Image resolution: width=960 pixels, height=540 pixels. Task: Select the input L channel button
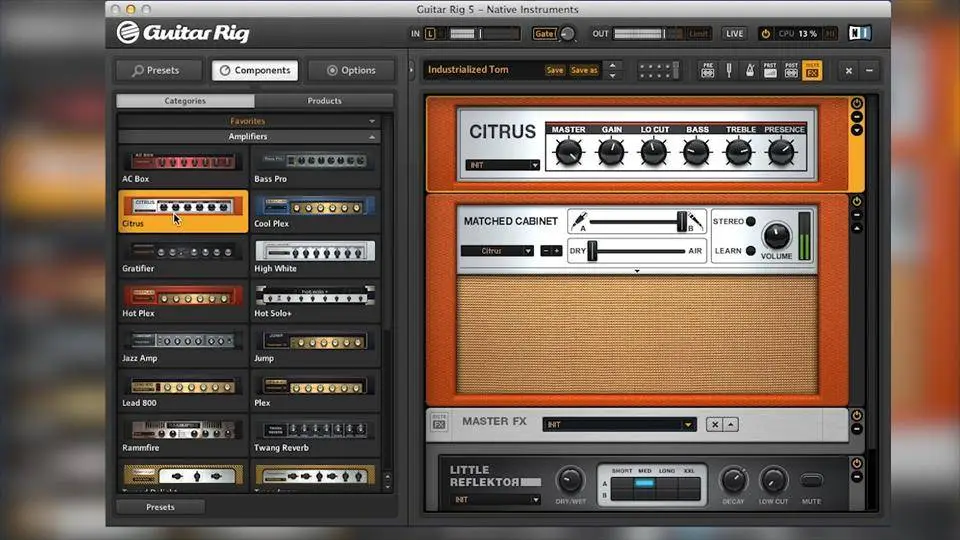coord(430,34)
